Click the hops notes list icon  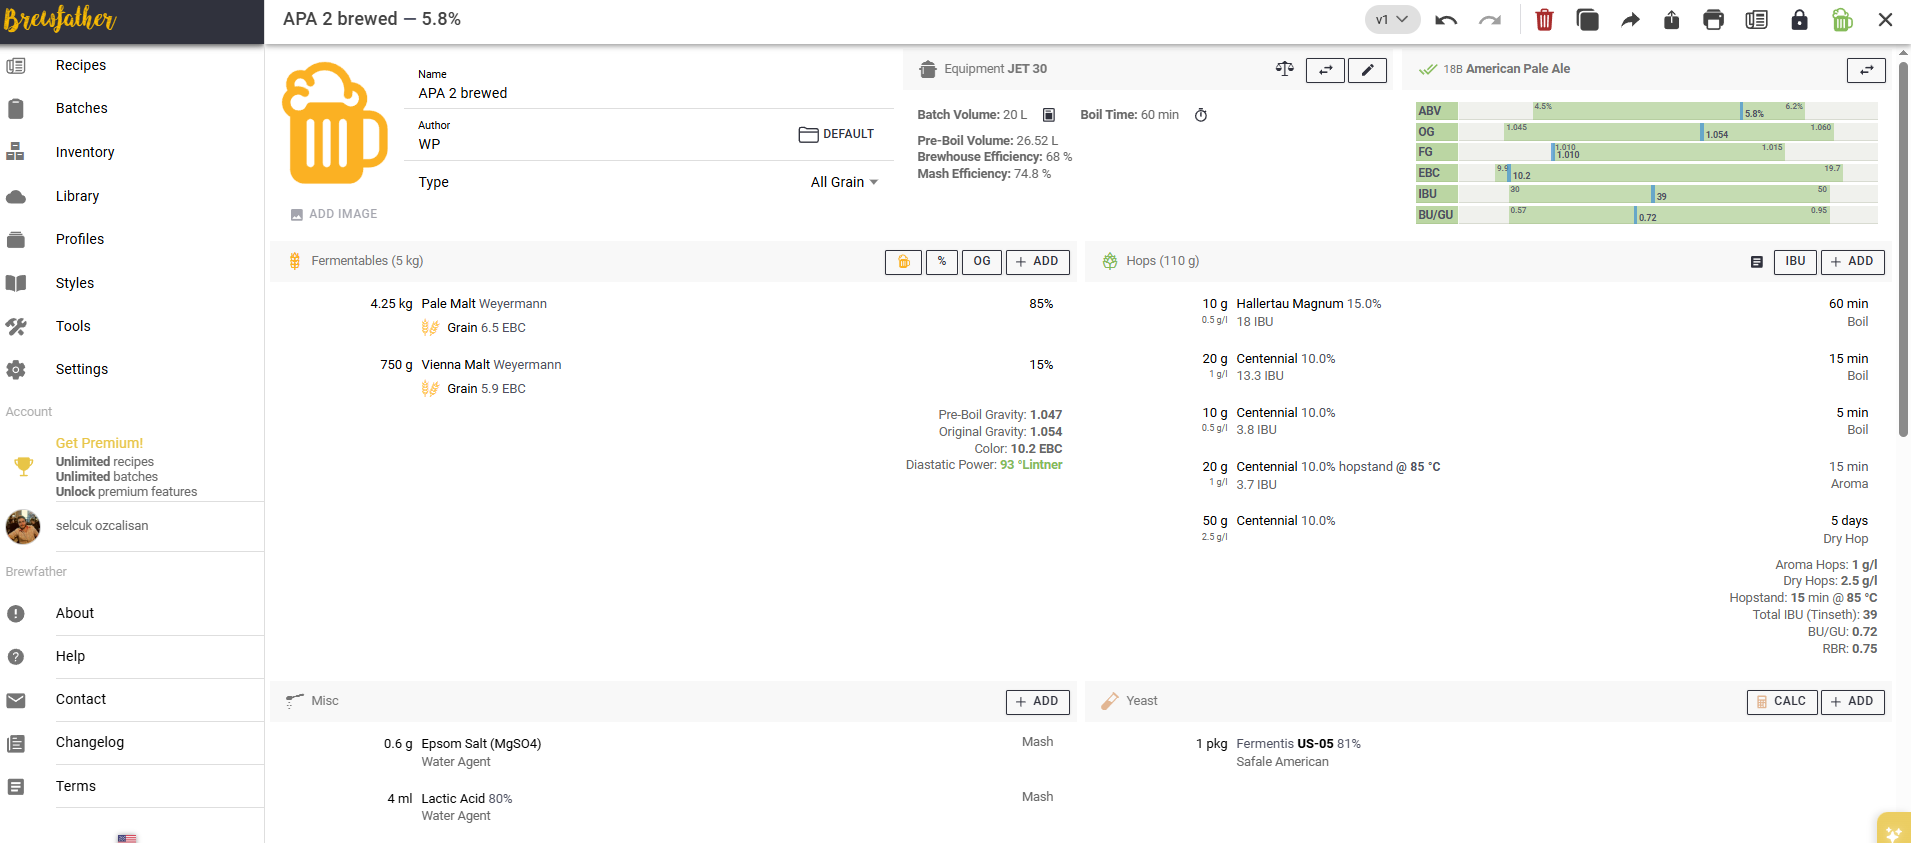point(1756,262)
